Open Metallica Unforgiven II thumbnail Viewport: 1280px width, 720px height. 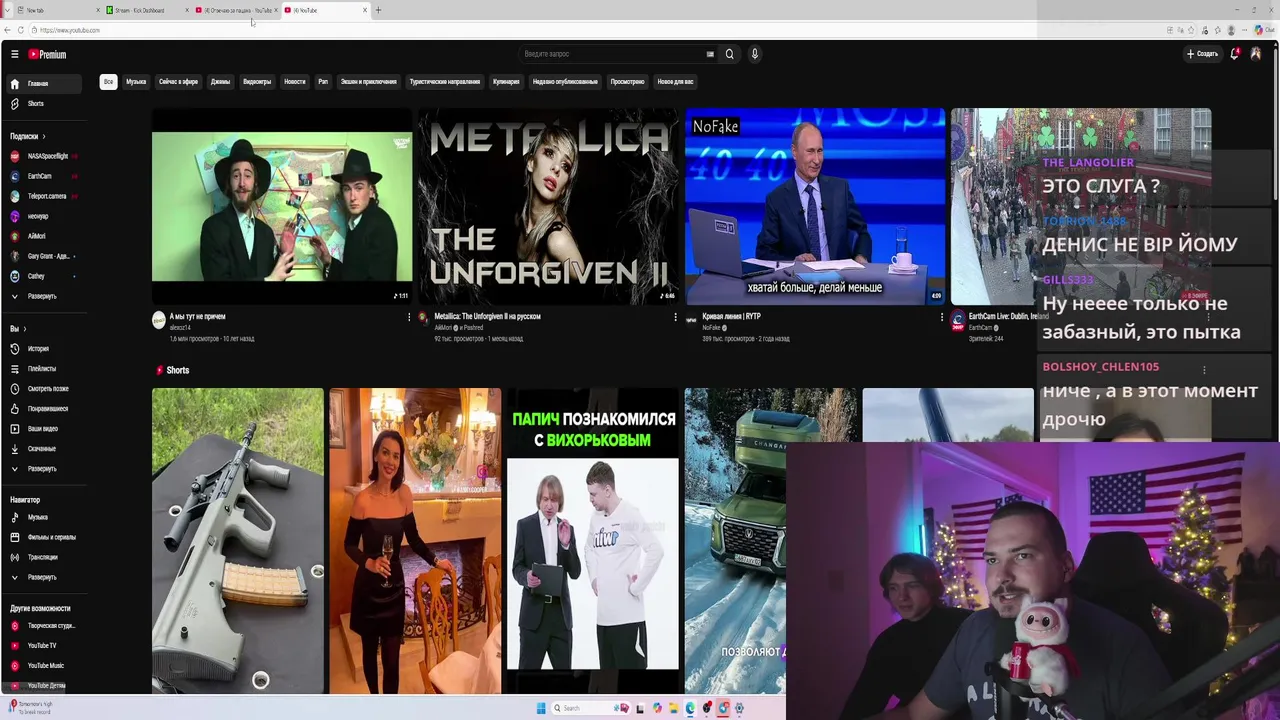coord(548,206)
